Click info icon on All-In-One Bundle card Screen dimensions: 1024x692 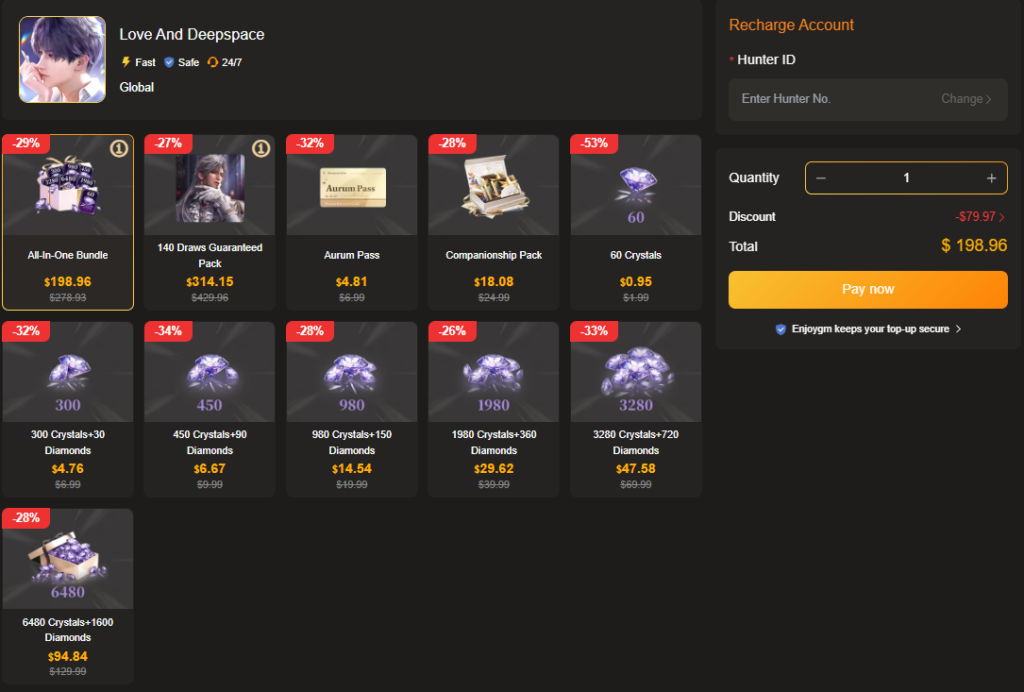pyautogui.click(x=119, y=149)
